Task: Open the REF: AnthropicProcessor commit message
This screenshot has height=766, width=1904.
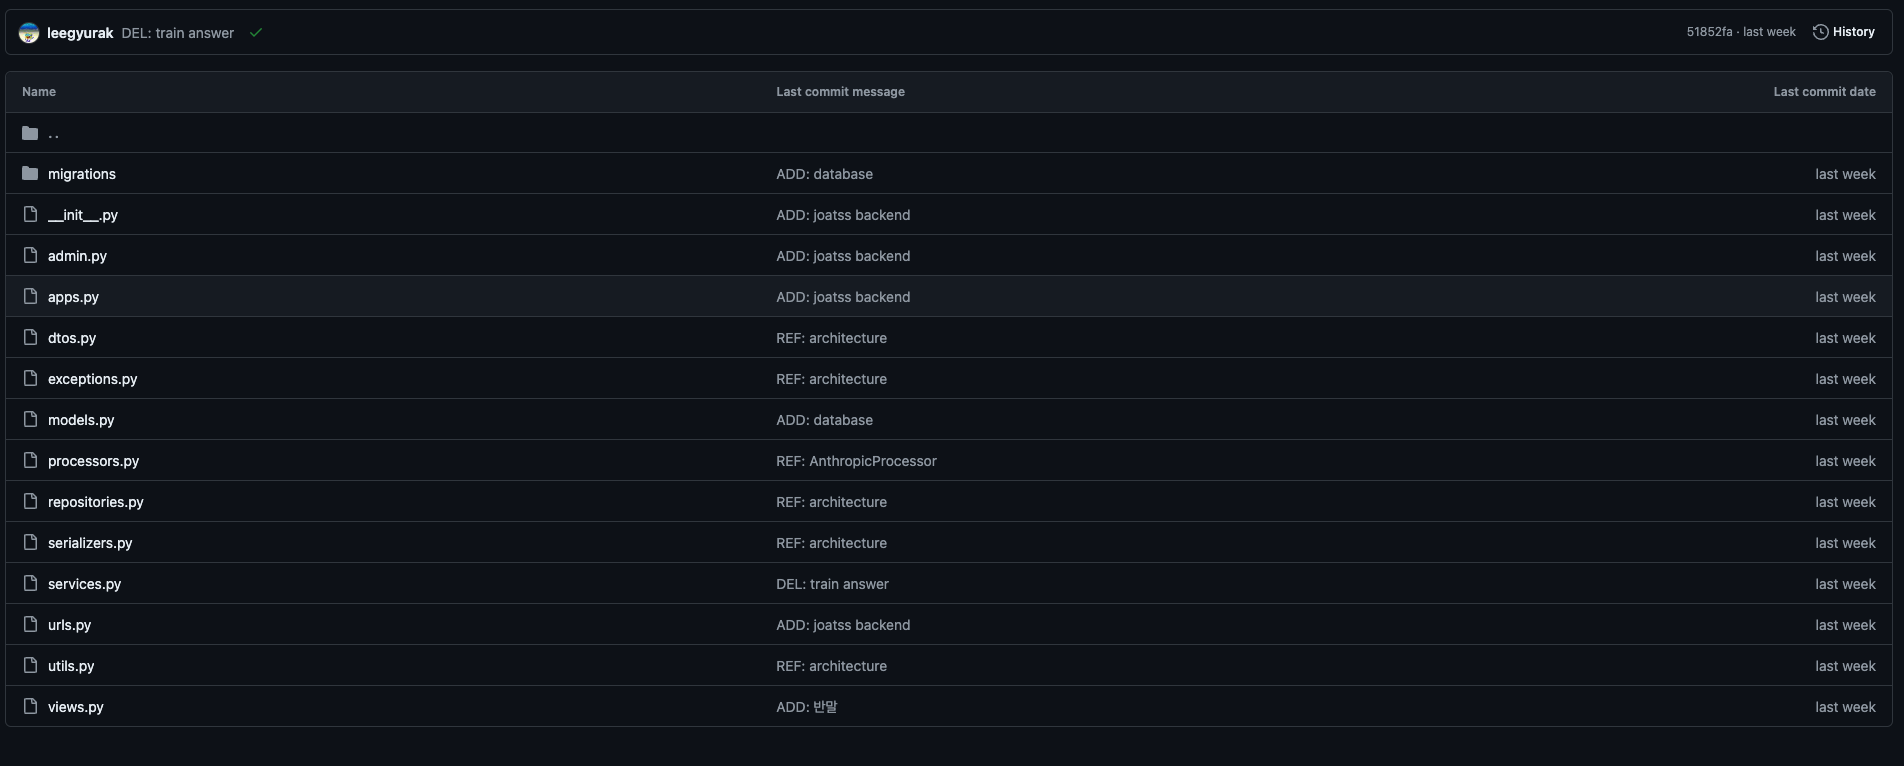Action: pos(856,461)
